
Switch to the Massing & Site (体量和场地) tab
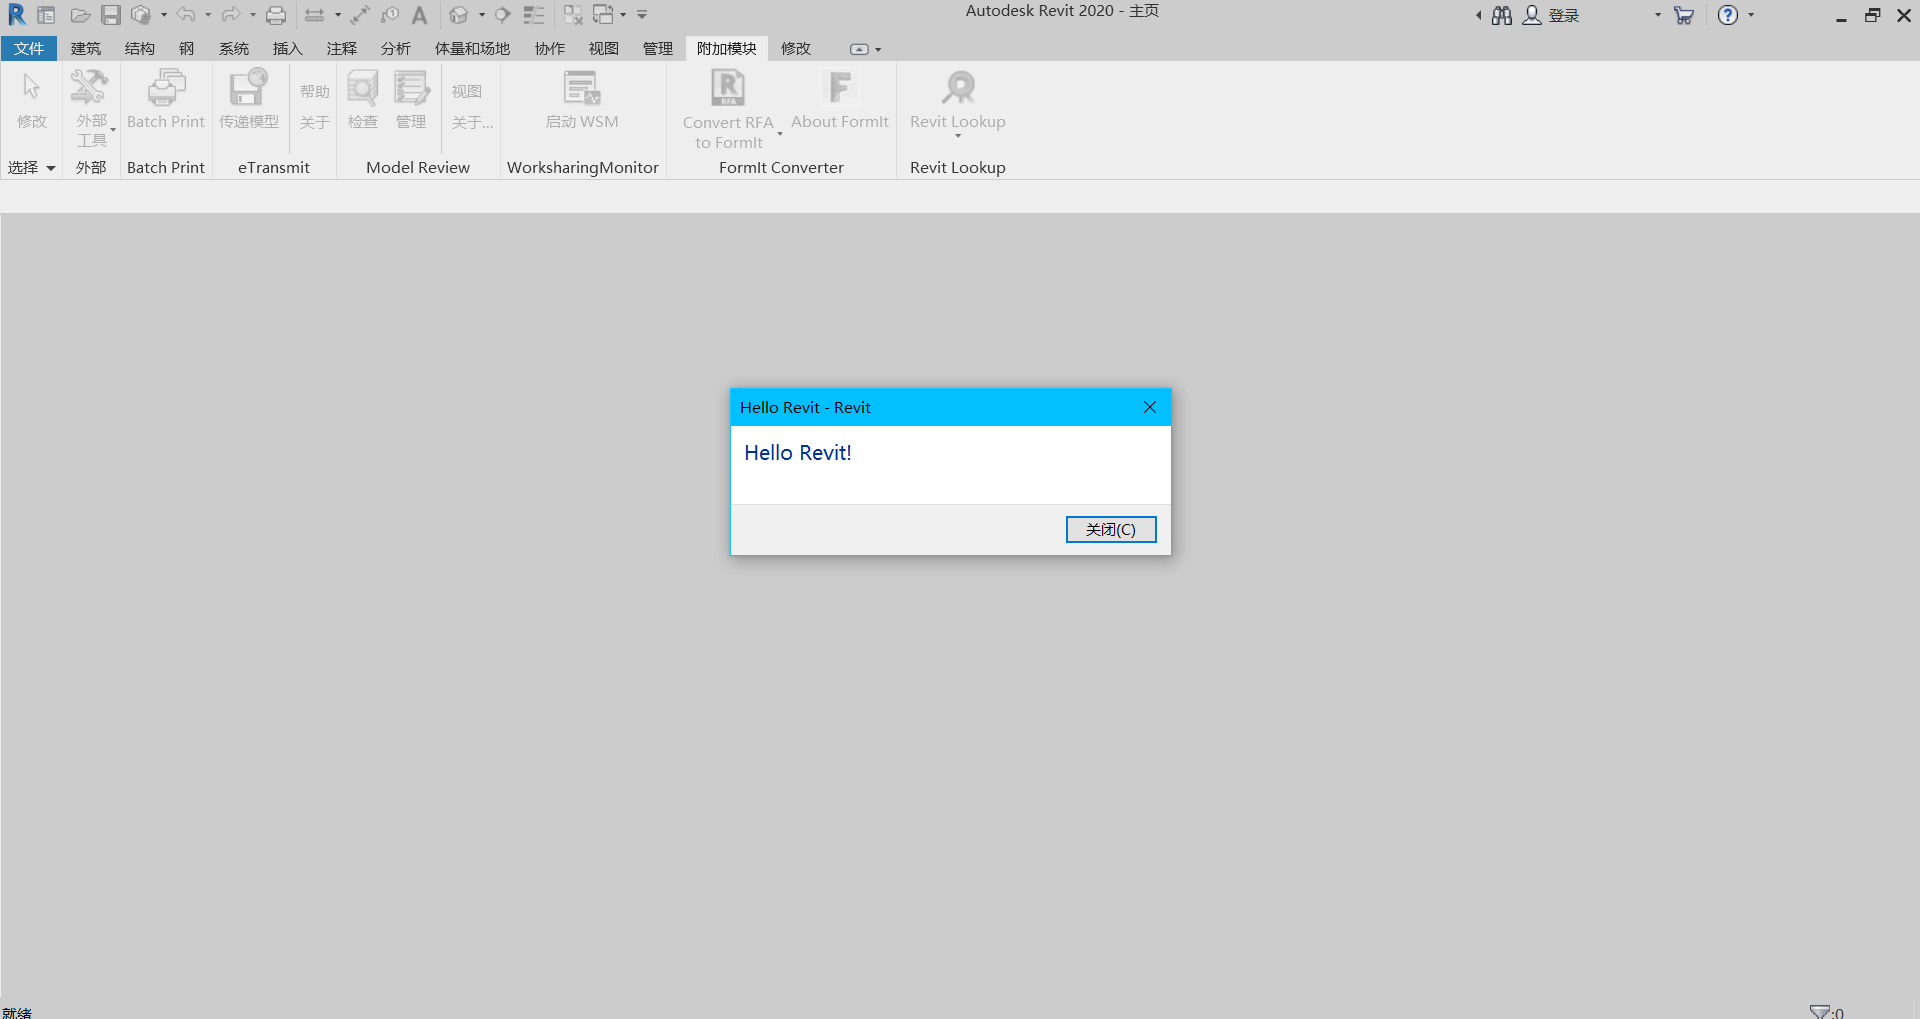tap(472, 48)
